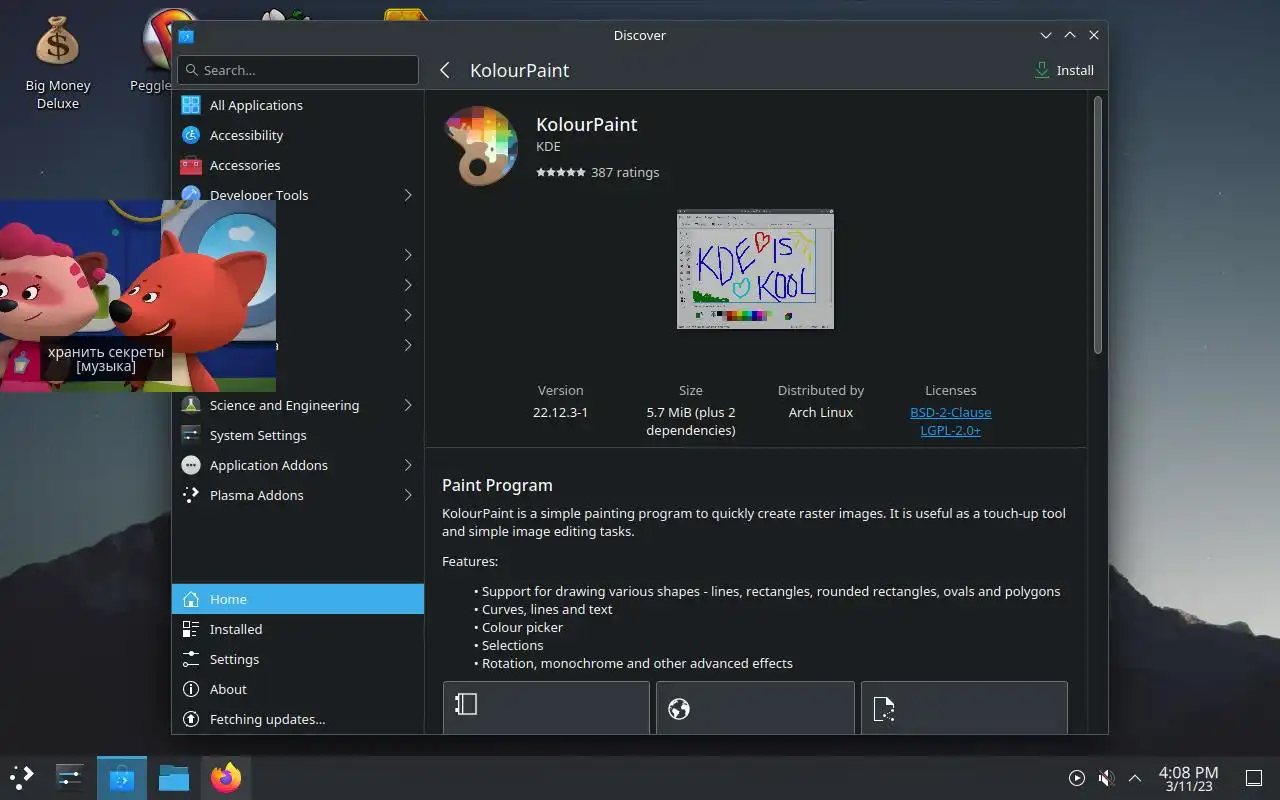Screen dimensions: 1280x800
Task: Expand Application Addons submenu arrow
Action: 408,465
